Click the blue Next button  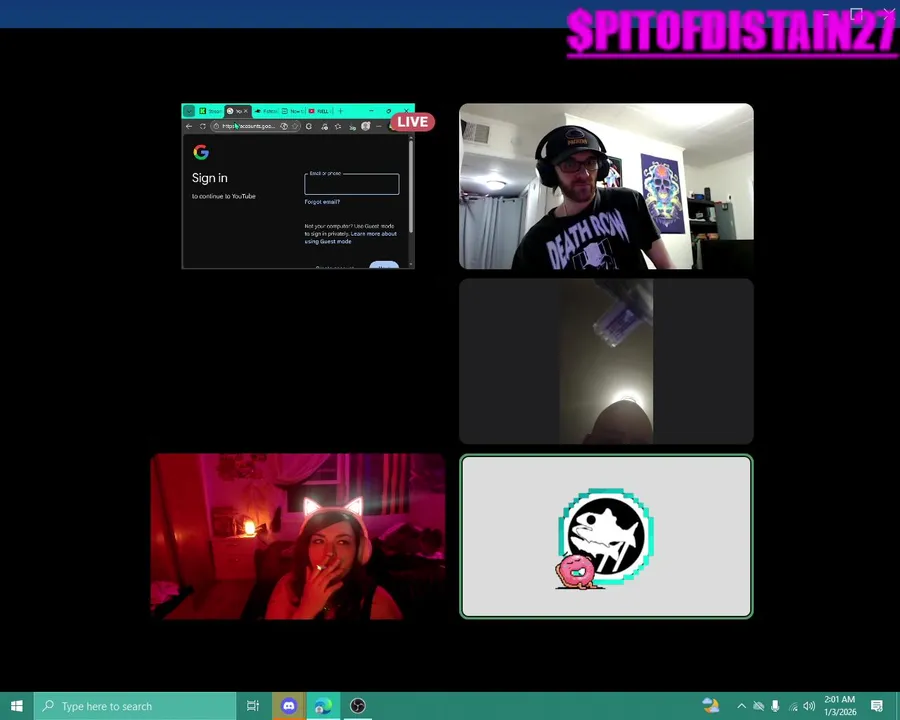[384, 265]
